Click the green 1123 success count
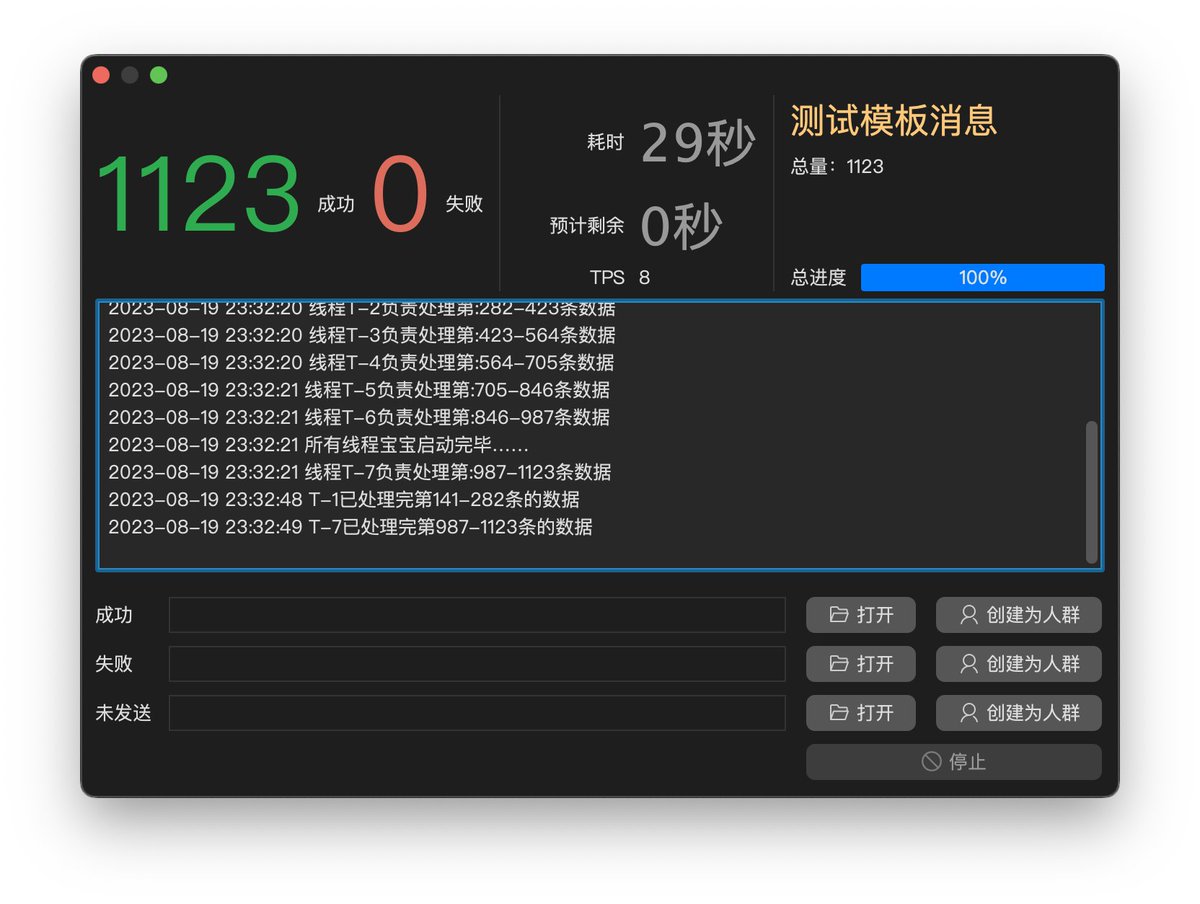Screen dimensions: 1200x904 click(x=199, y=196)
